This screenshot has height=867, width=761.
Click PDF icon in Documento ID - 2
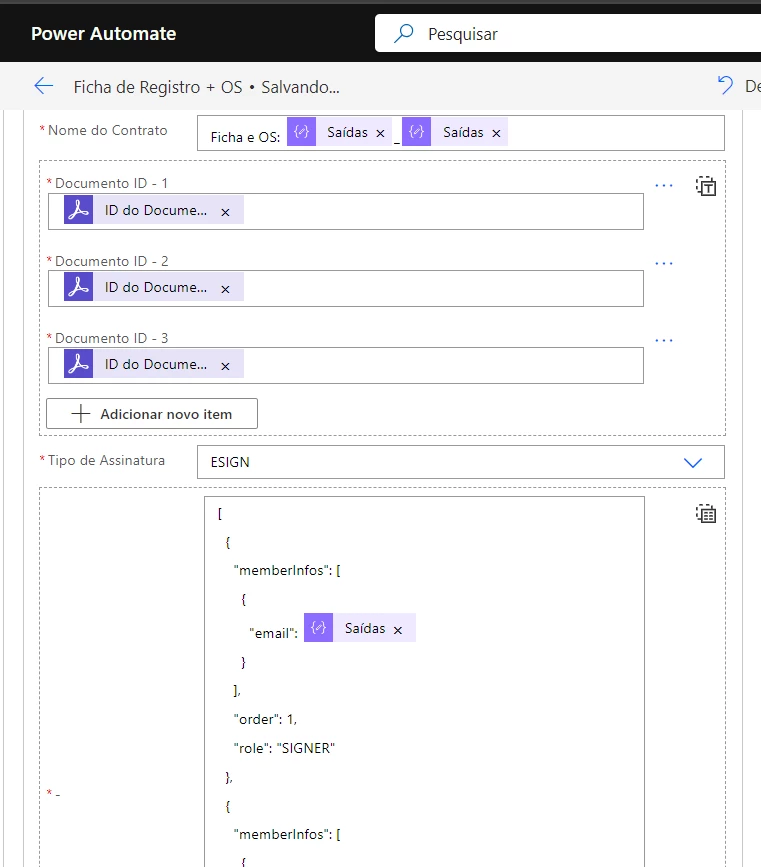tap(79, 287)
